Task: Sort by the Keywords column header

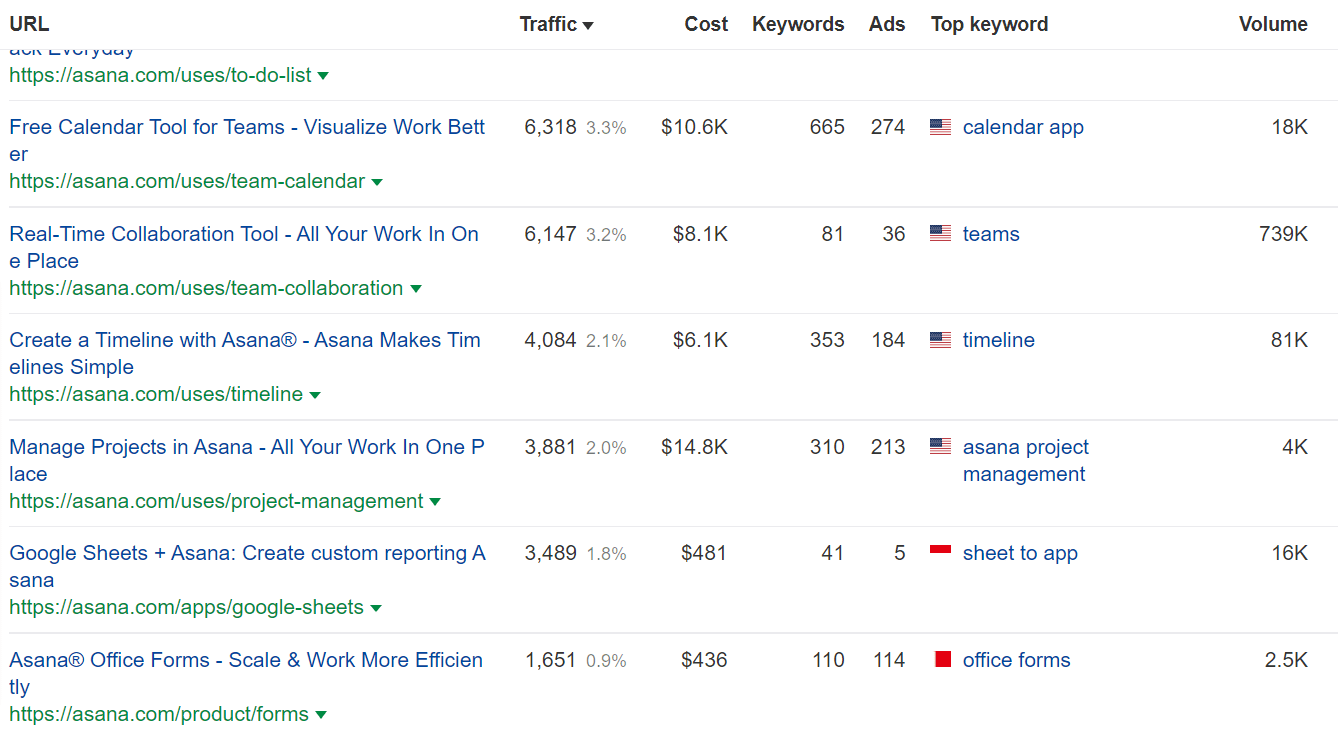Action: 797,25
